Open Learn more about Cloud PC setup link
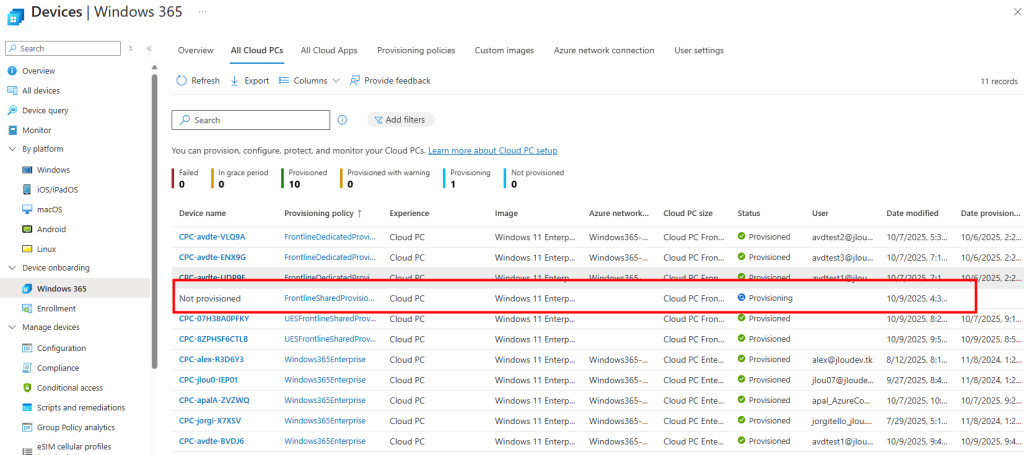This screenshot has width=1024, height=455. (492, 151)
